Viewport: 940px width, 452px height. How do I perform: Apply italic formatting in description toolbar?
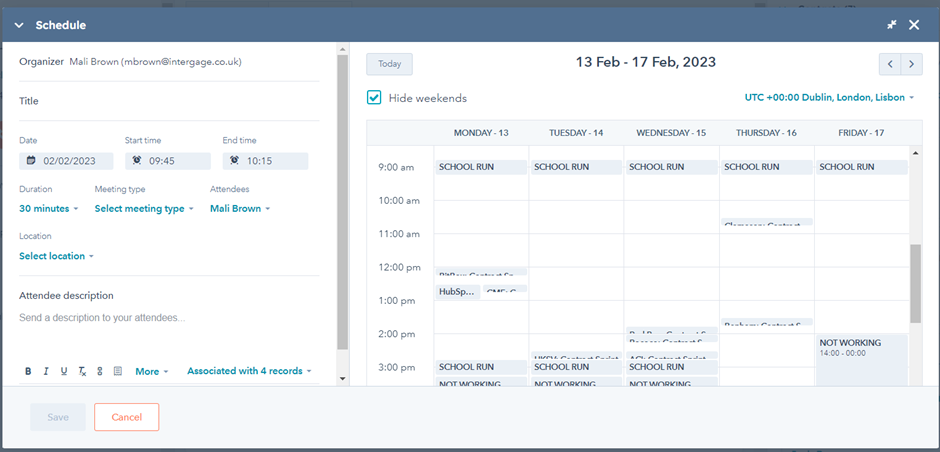(x=46, y=372)
